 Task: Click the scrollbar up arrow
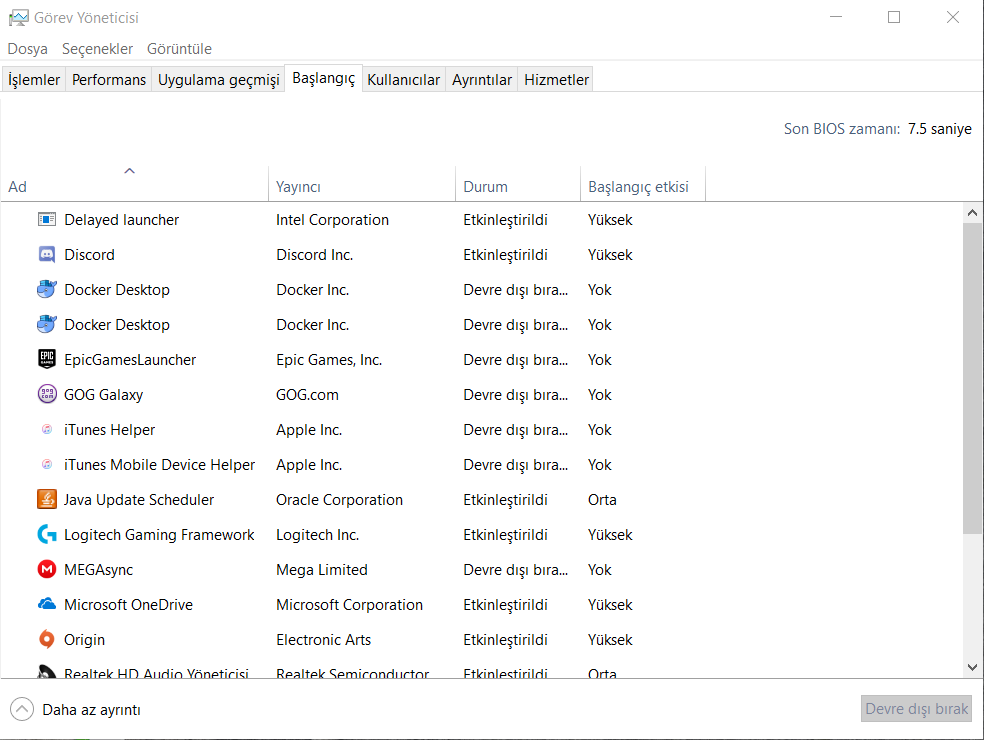(x=973, y=213)
